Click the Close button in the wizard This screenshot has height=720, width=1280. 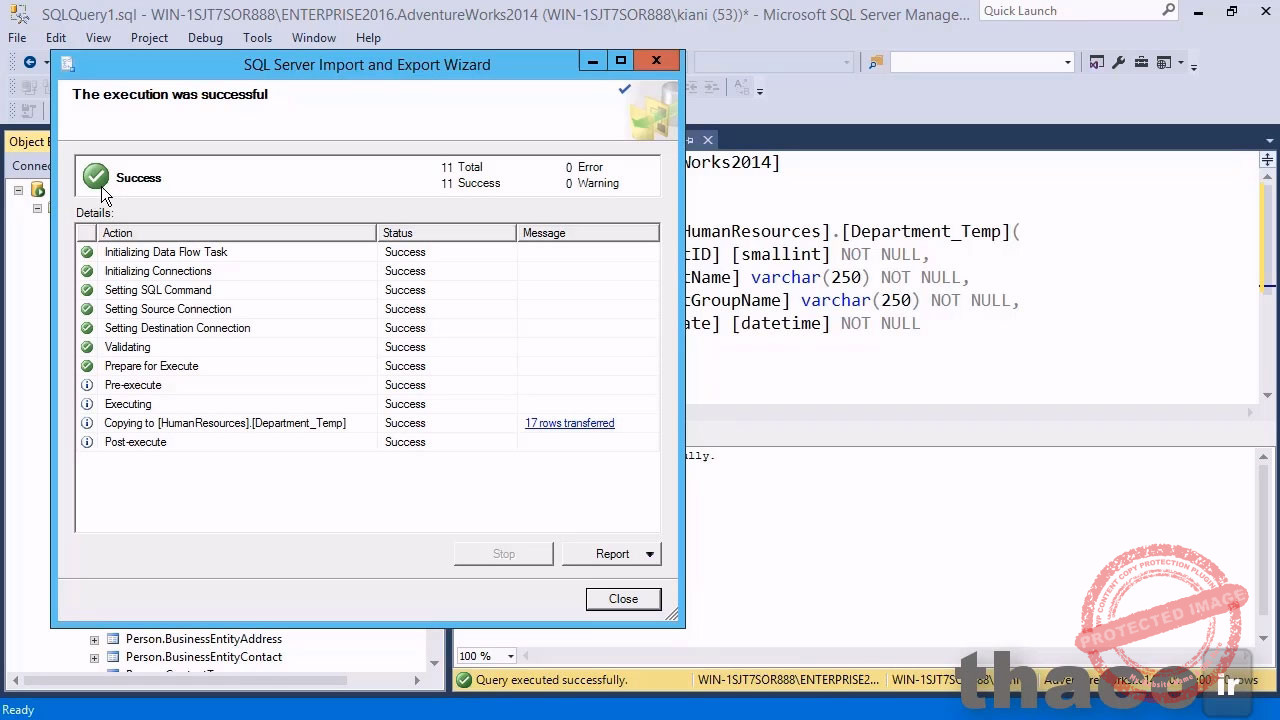623,598
